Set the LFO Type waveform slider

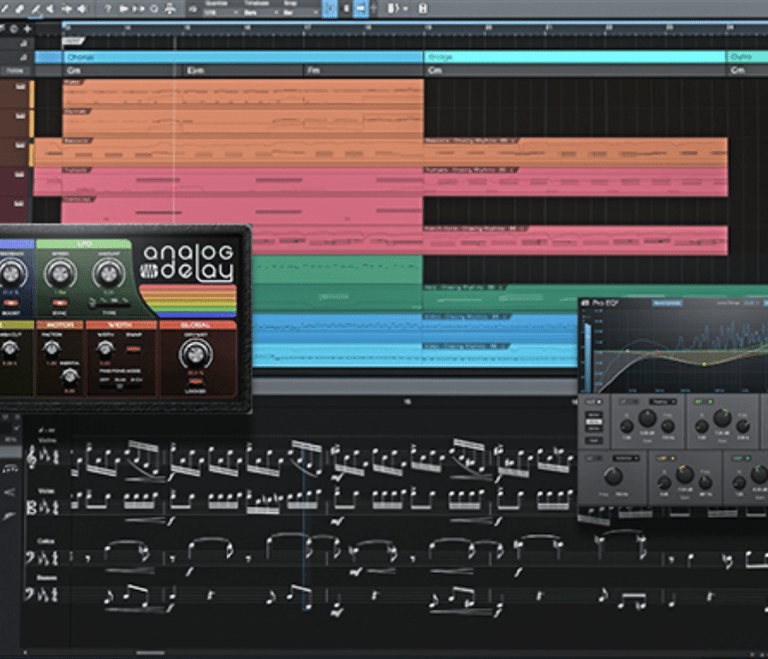[x=109, y=303]
